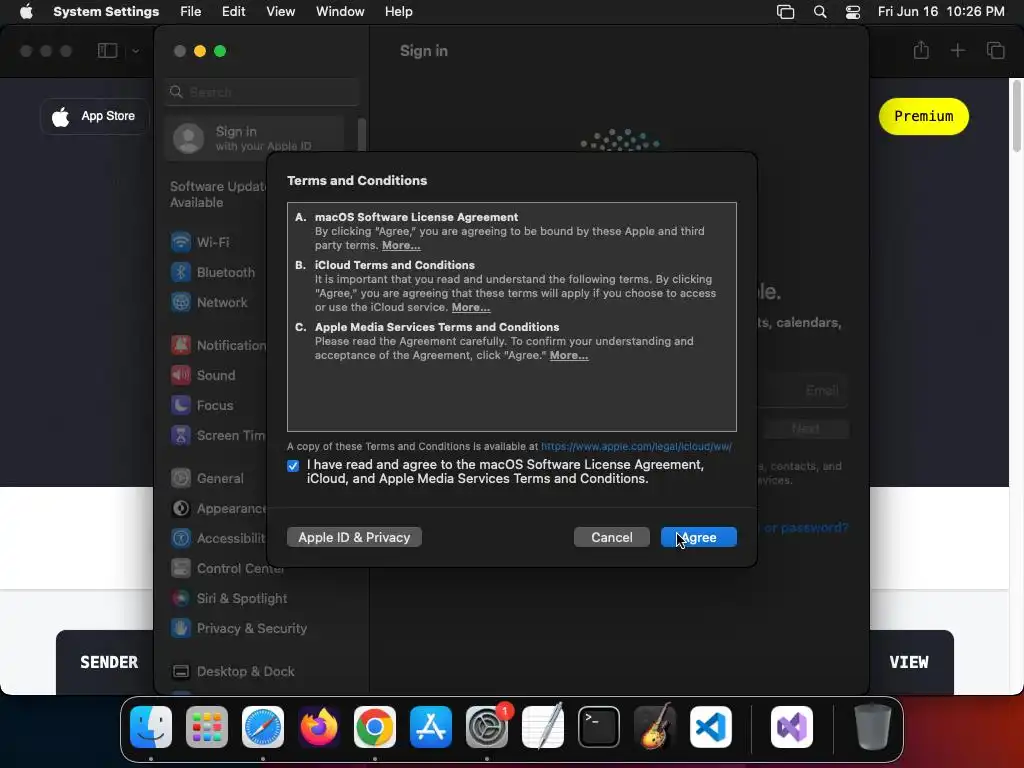Open More link for Apple Media Services Terms

coord(569,355)
